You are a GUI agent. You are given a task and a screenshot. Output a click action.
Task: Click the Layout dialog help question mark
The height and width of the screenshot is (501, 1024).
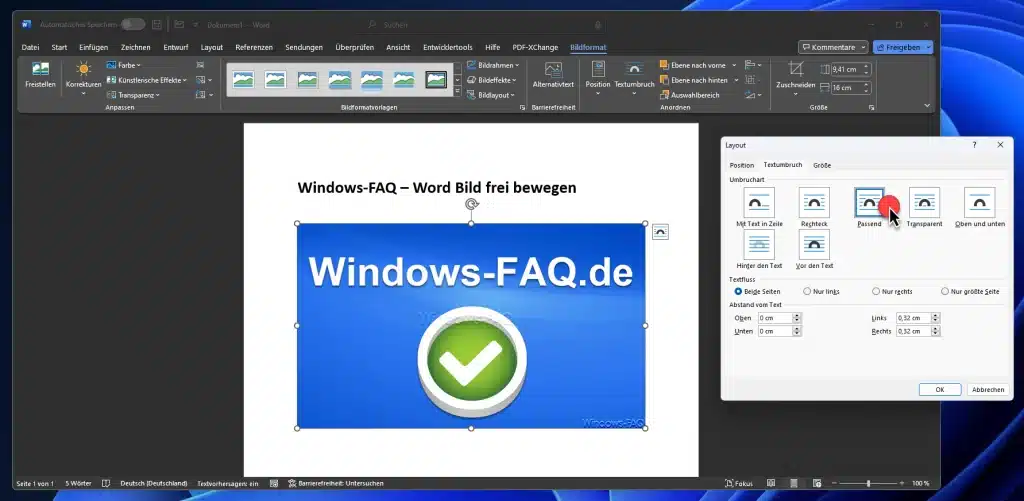coord(974,145)
